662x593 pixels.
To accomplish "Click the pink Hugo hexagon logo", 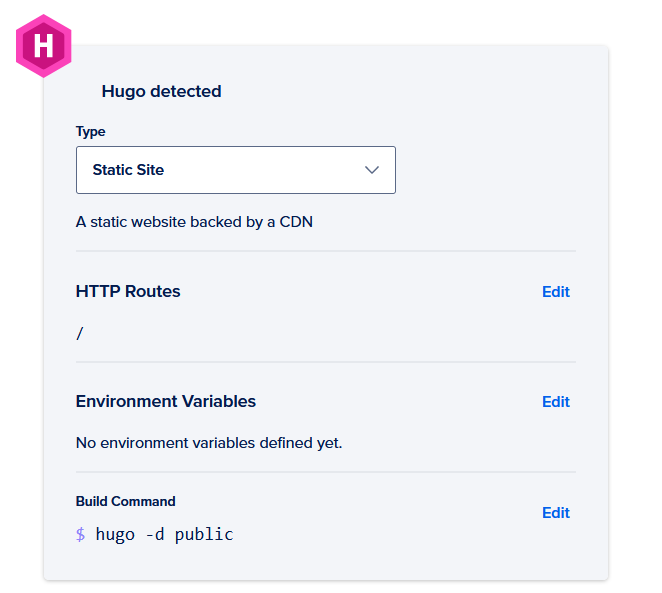I will [x=43, y=46].
